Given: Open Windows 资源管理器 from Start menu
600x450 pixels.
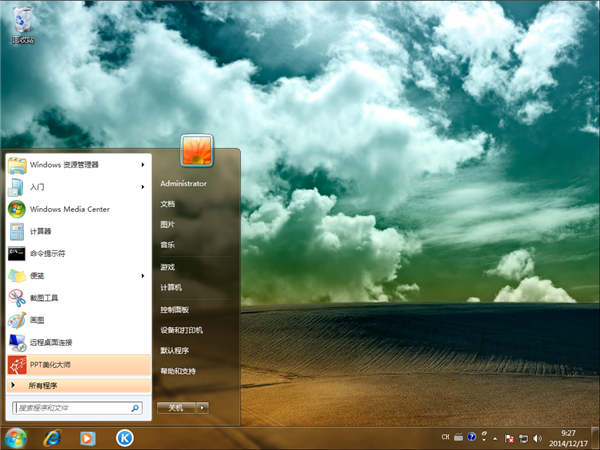Looking at the screenshot, I should 65,164.
